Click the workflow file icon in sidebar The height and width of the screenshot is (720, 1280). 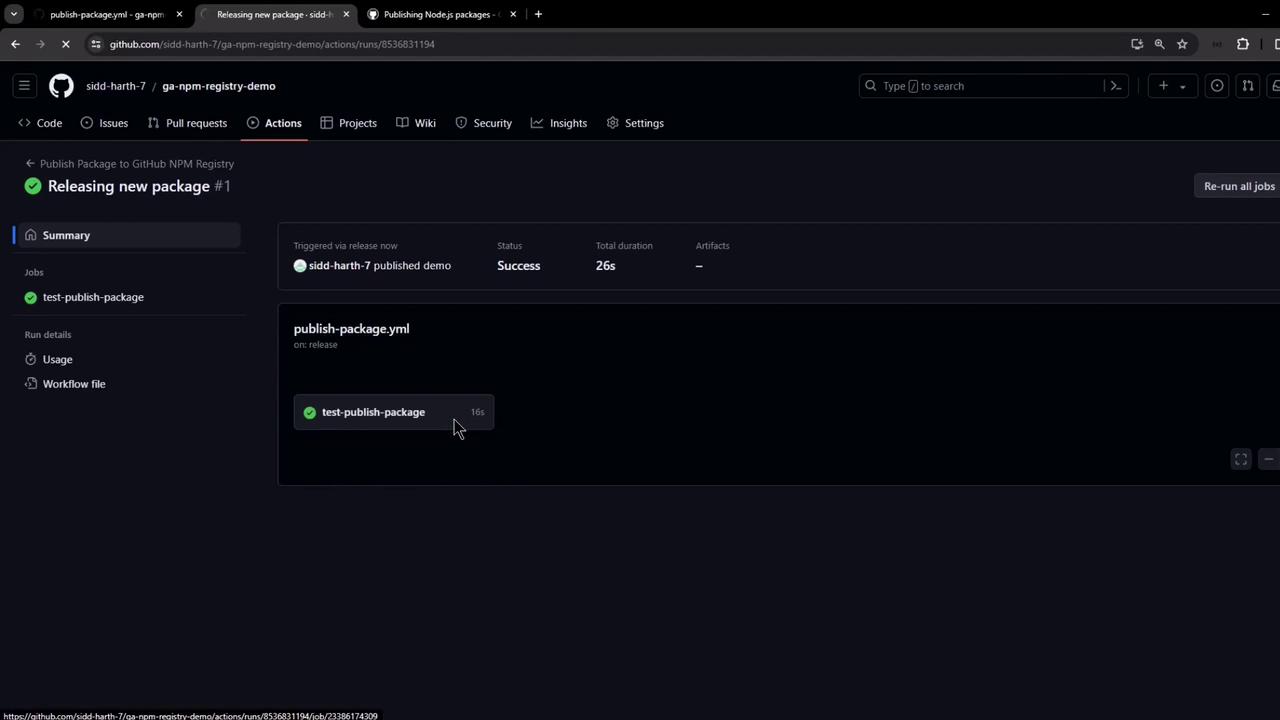click(x=31, y=384)
